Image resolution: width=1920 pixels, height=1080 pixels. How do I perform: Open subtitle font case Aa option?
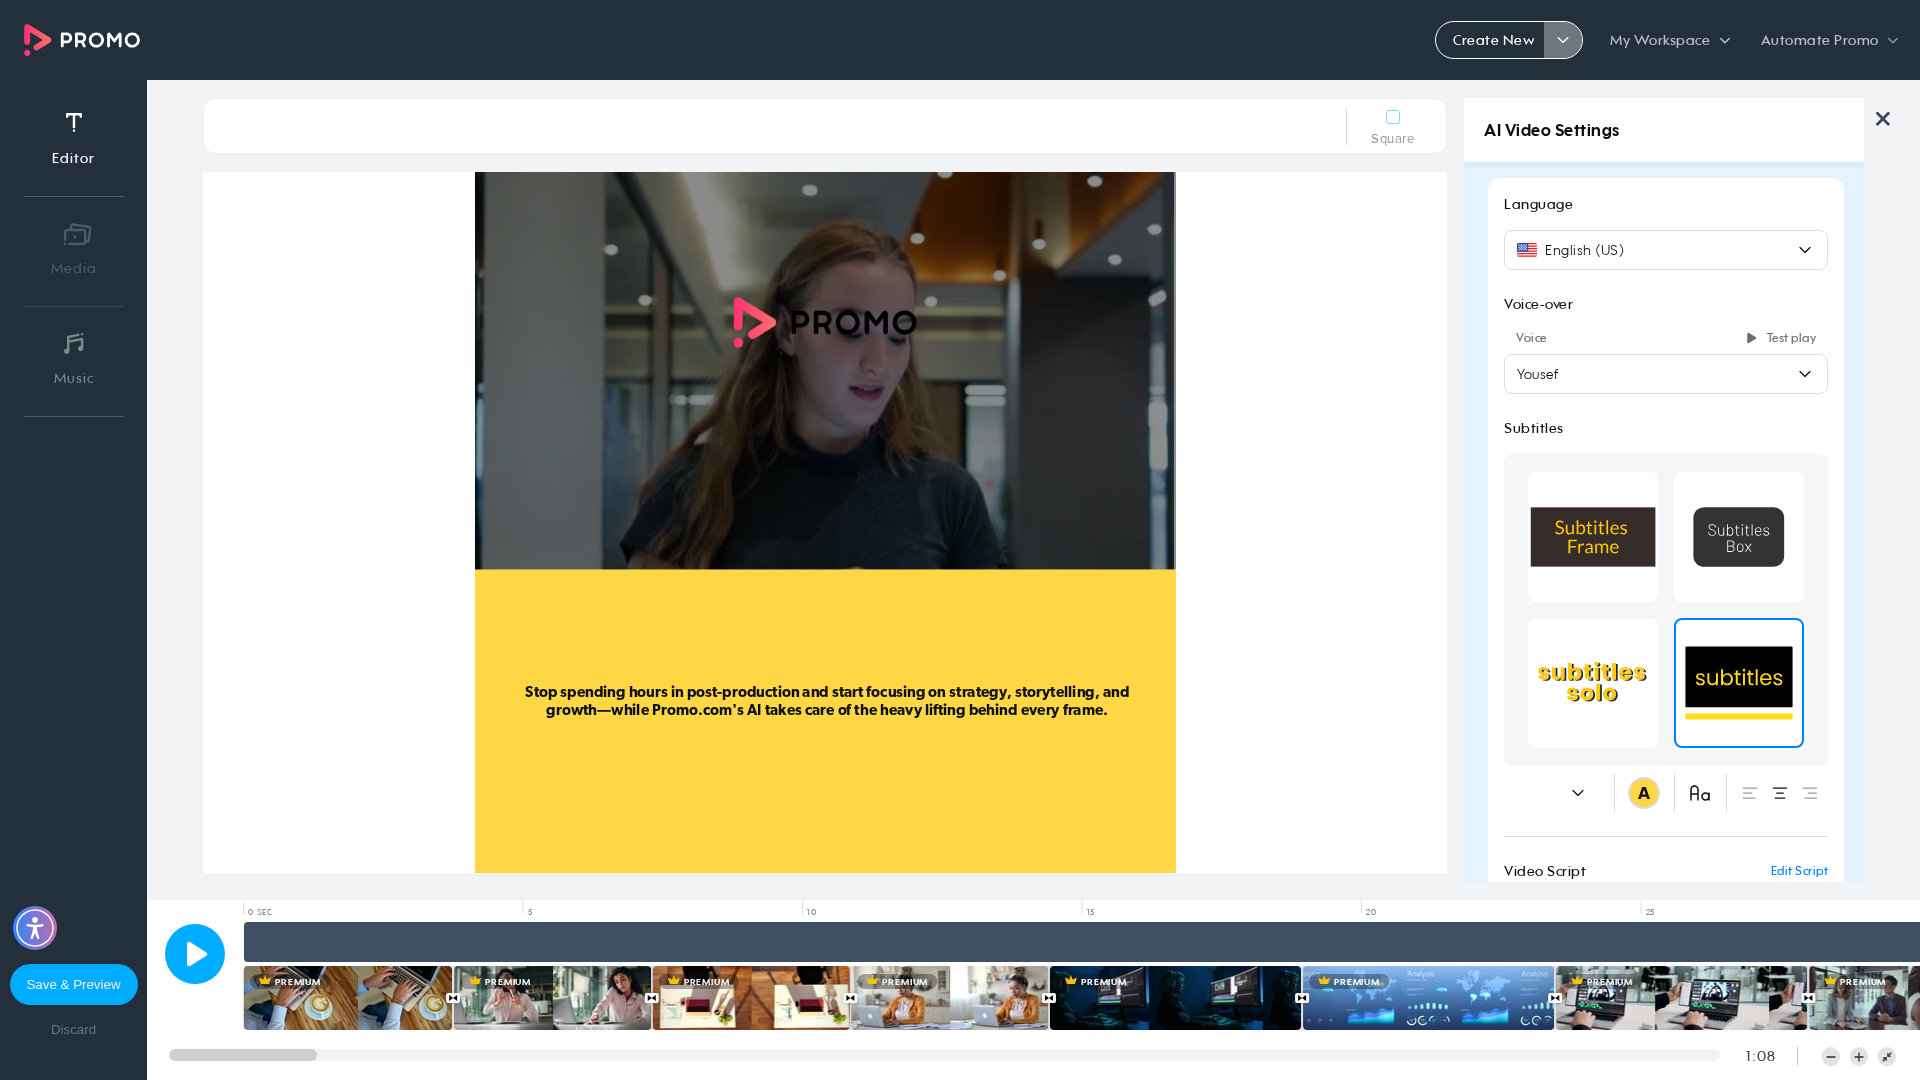tap(1700, 793)
